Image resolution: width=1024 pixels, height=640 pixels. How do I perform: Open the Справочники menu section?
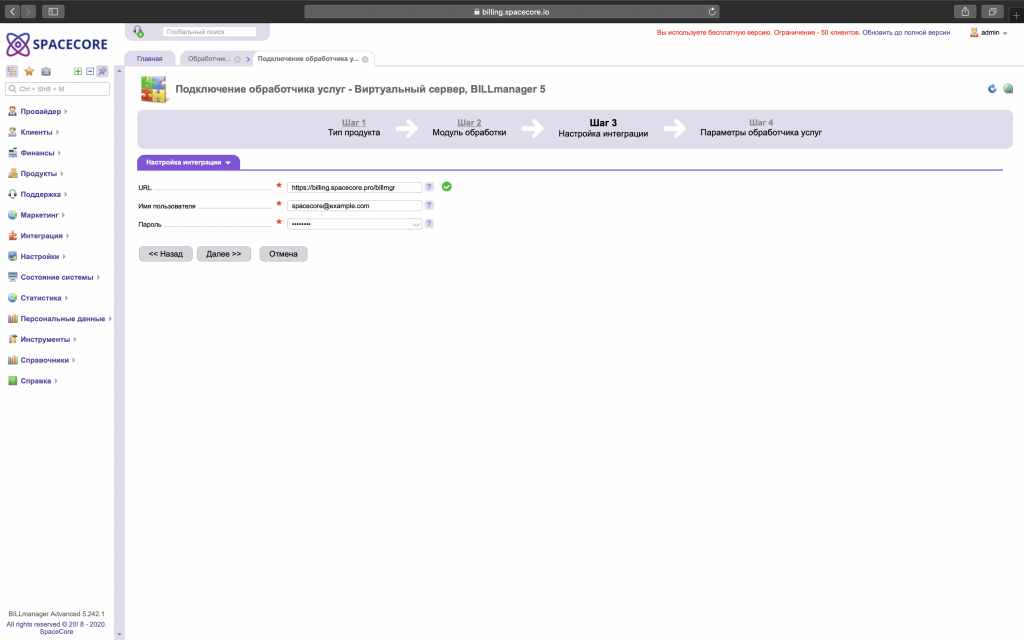click(42, 360)
